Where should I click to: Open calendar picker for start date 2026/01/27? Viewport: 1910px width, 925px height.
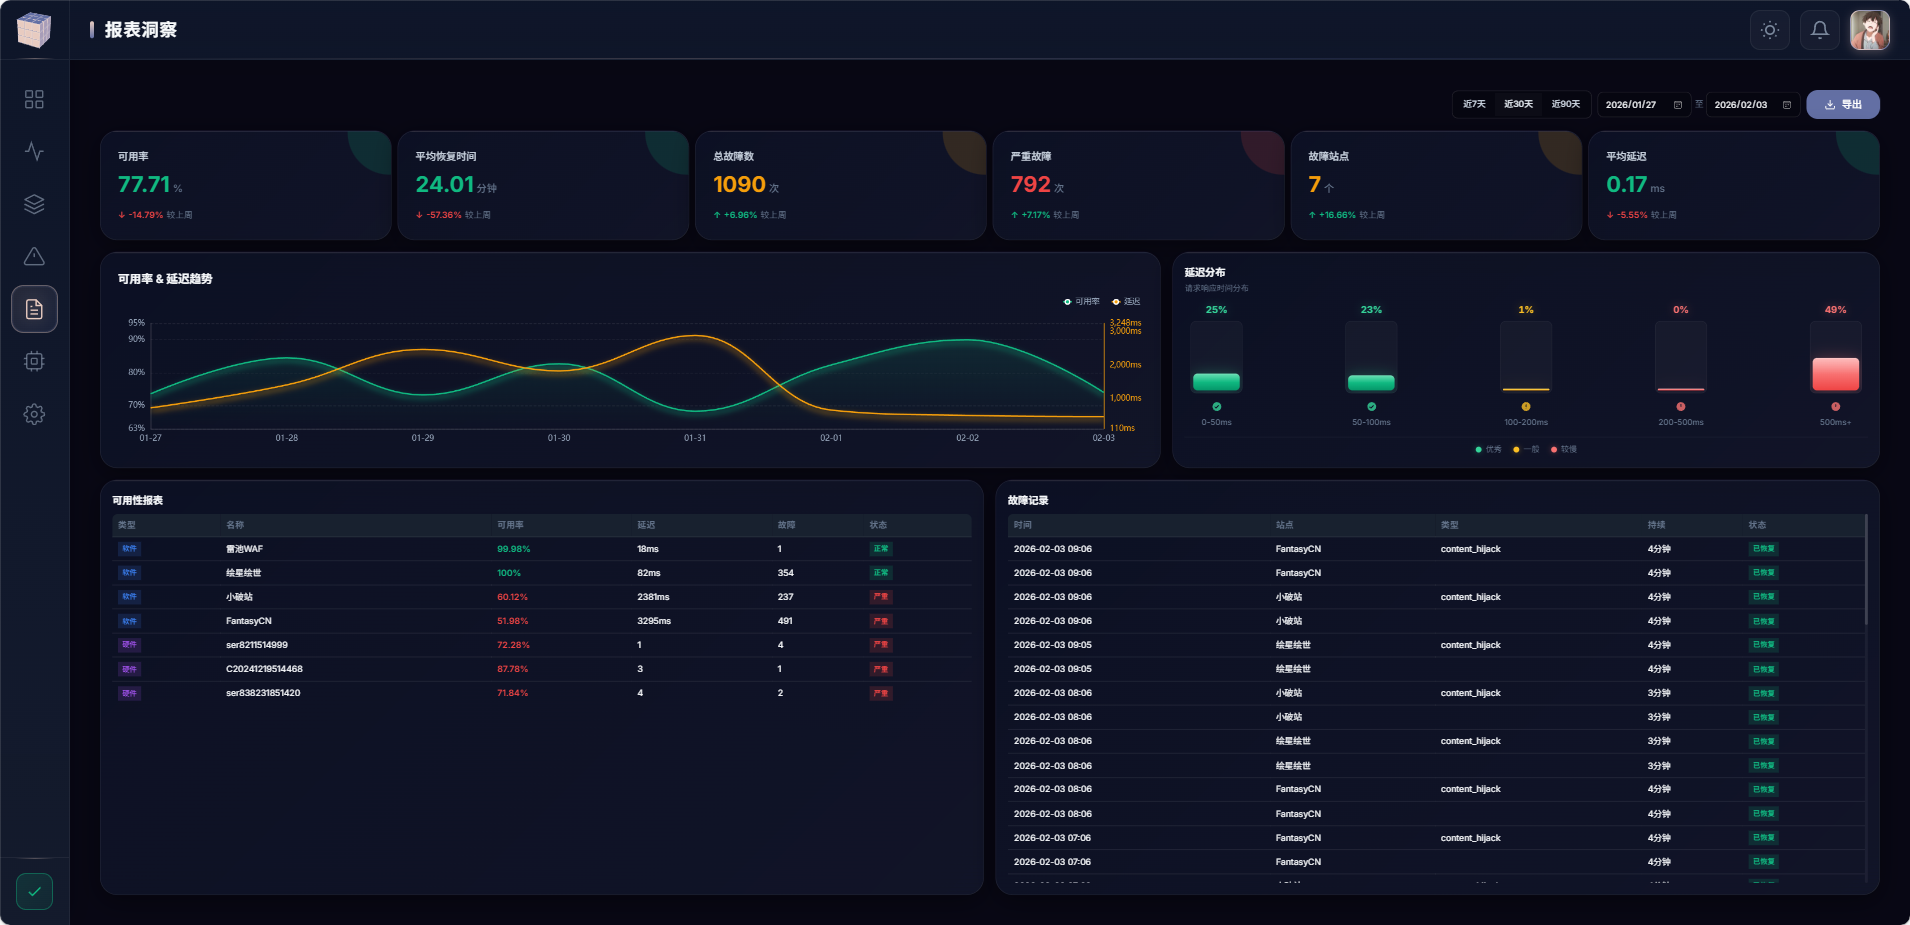(1678, 105)
